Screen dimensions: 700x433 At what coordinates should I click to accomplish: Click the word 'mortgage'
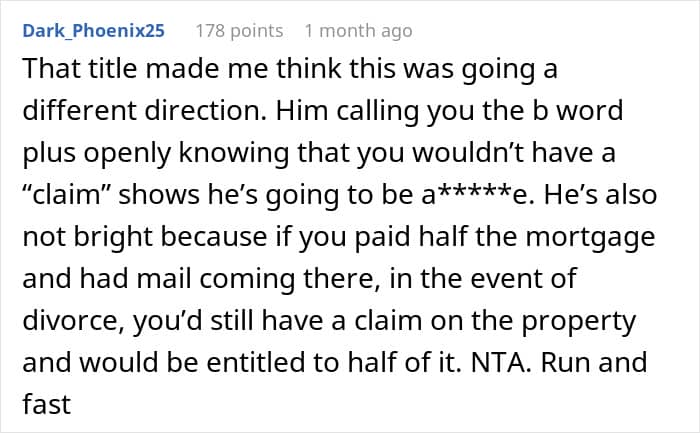click(x=590, y=237)
